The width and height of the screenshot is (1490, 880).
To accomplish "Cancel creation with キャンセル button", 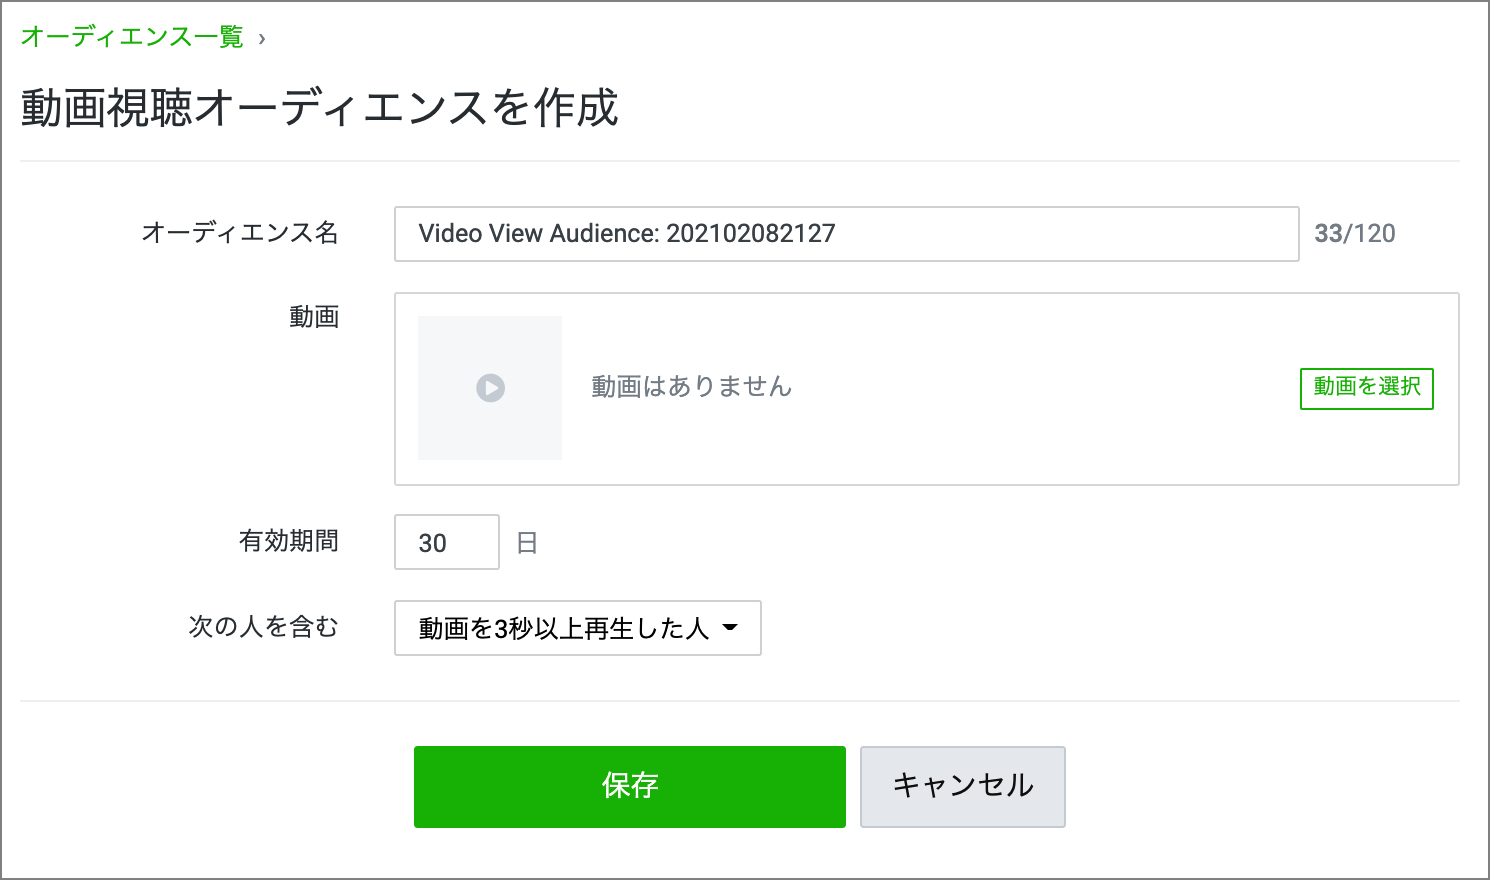I will [x=962, y=786].
